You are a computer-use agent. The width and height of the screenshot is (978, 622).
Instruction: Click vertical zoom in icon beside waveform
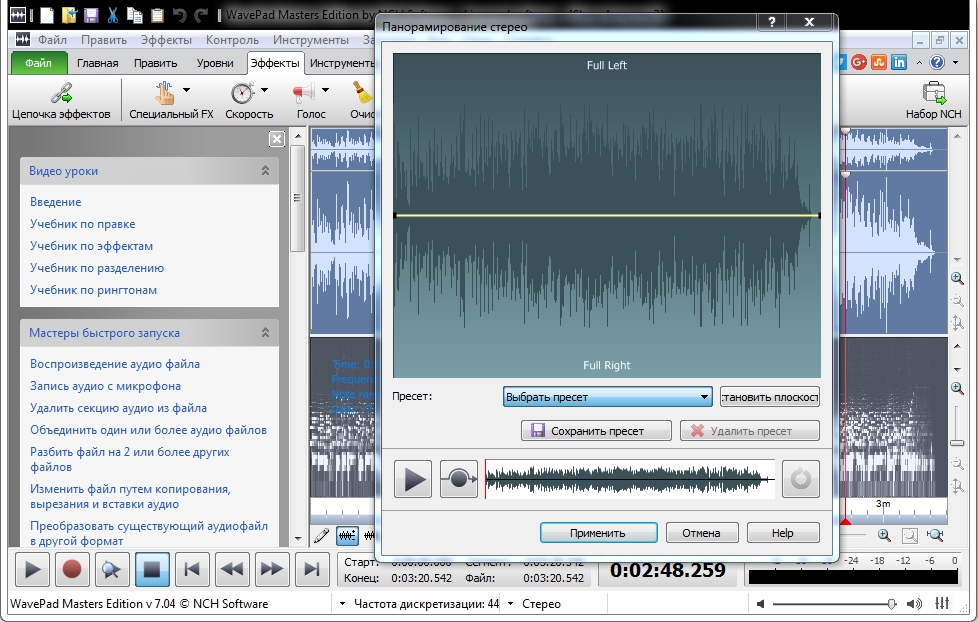957,278
